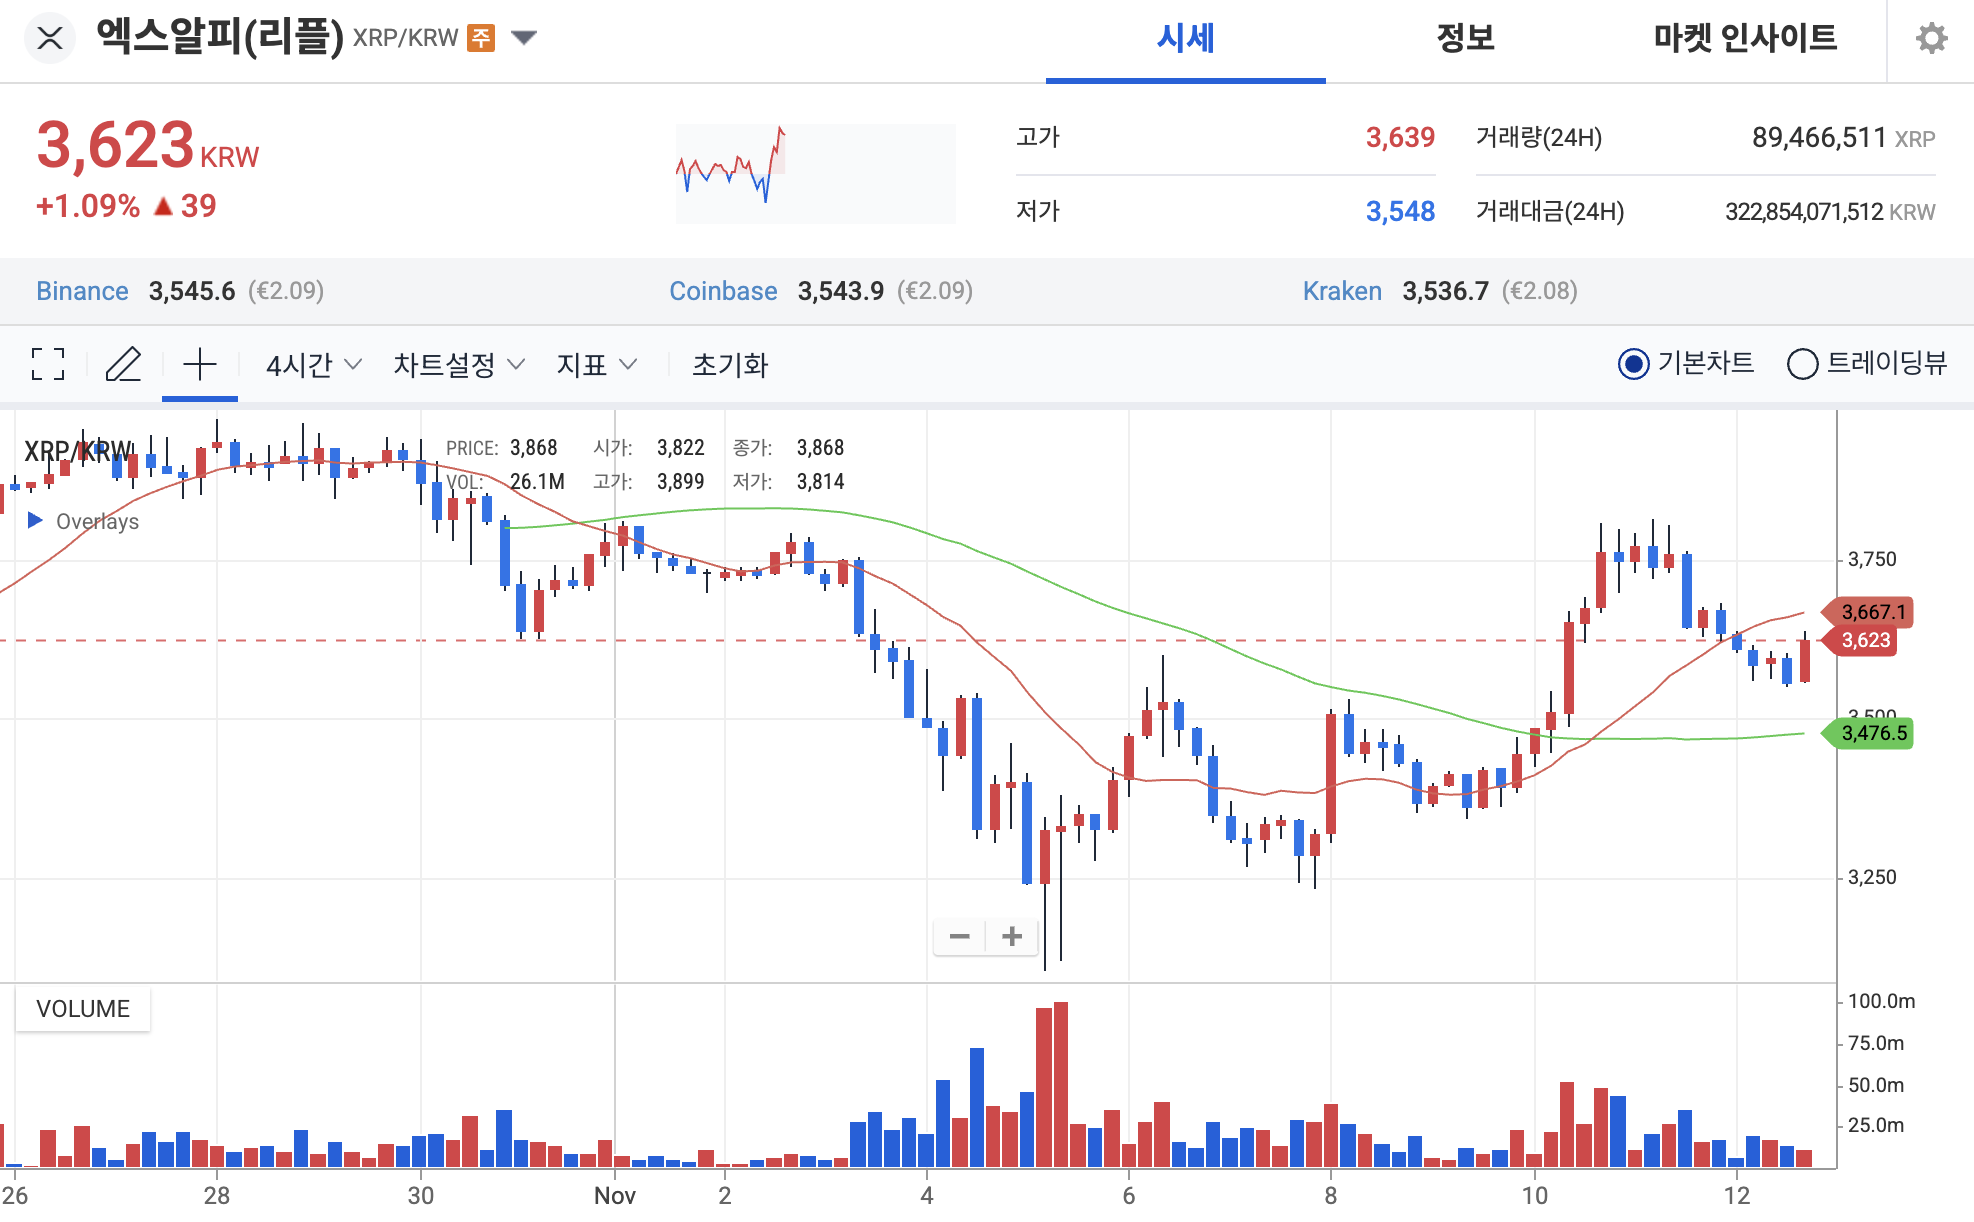Open the 마켓 인사이트 tab
The height and width of the screenshot is (1222, 1974).
point(1744,39)
